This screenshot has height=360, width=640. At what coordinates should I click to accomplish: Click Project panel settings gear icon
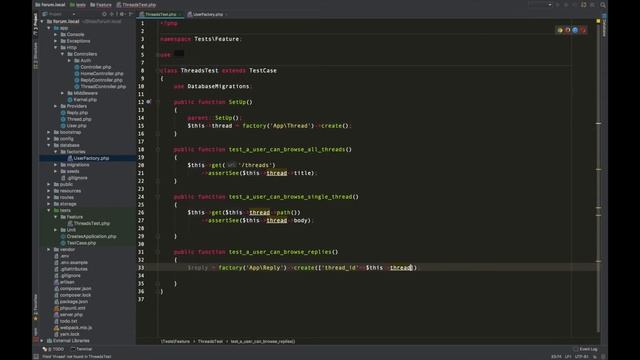[122, 14]
